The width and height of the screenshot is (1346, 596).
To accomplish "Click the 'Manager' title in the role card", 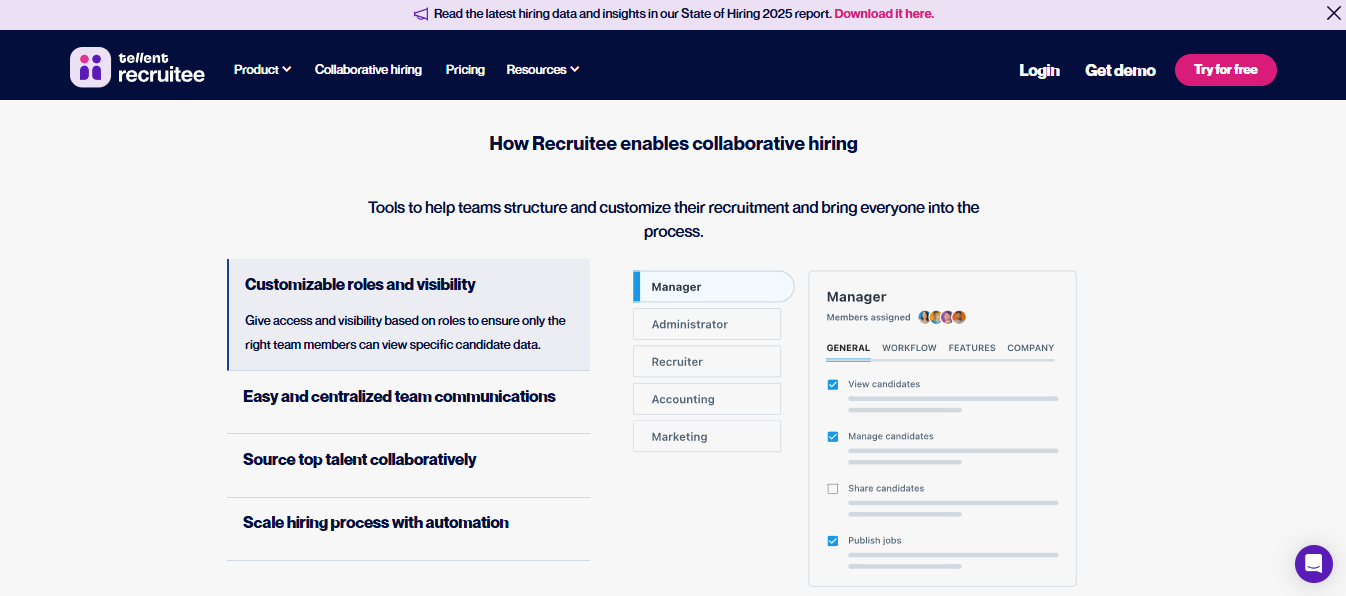I will click(x=856, y=297).
